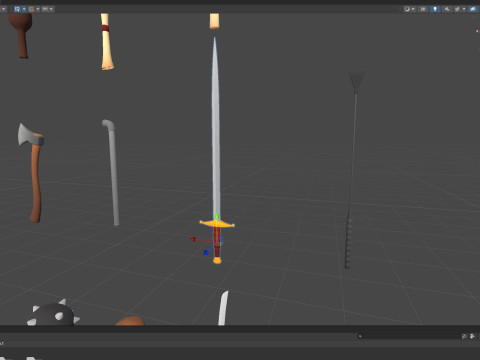480x360 pixels.
Task: Click the search magnifier icon
Action: pyautogui.click(x=360, y=336)
